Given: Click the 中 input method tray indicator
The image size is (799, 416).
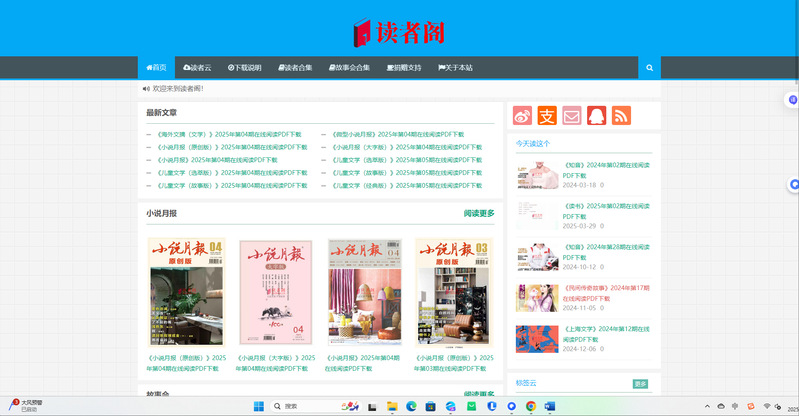Looking at the screenshot, I should [735, 406].
